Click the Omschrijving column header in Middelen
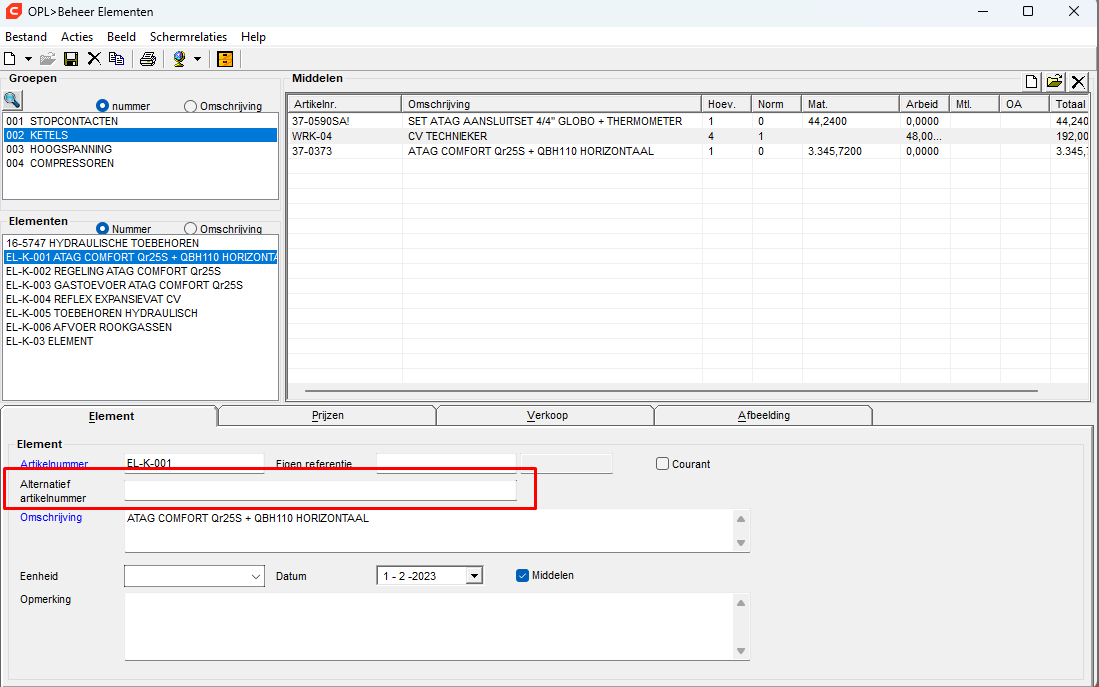 (552, 104)
